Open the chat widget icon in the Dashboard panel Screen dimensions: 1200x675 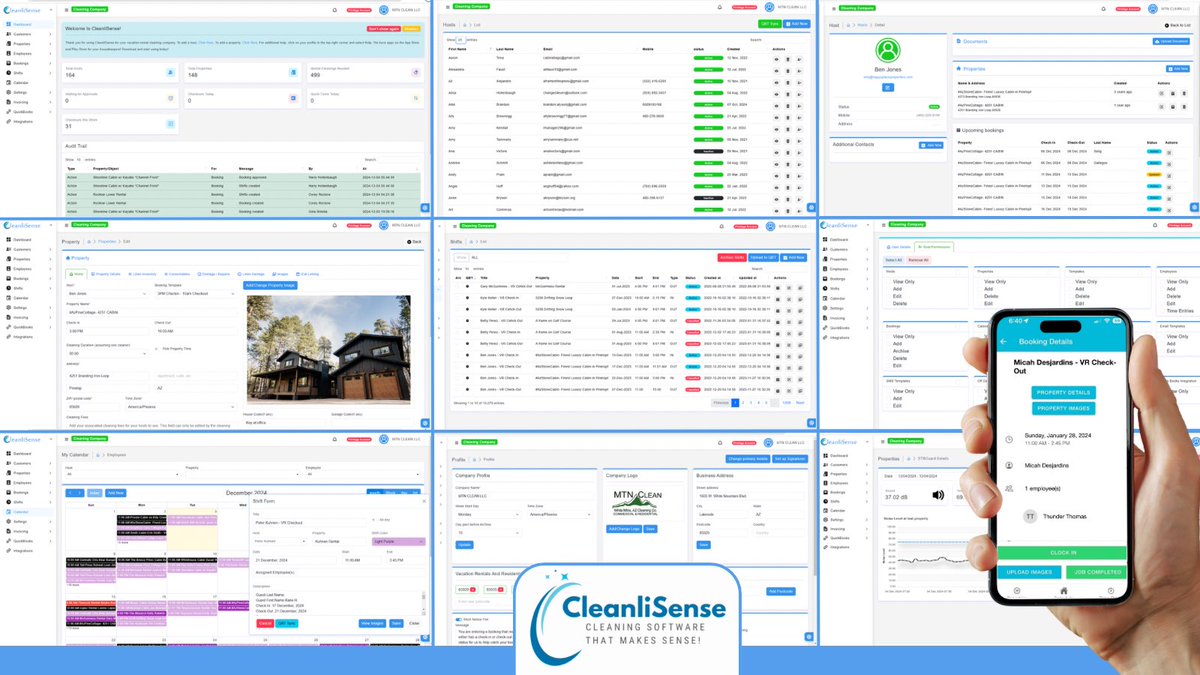[425, 207]
